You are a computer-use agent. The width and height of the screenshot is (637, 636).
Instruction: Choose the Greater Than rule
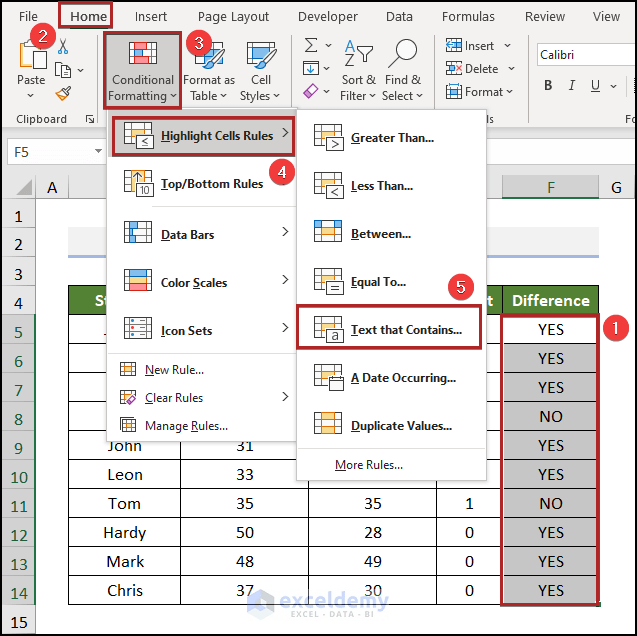click(391, 138)
